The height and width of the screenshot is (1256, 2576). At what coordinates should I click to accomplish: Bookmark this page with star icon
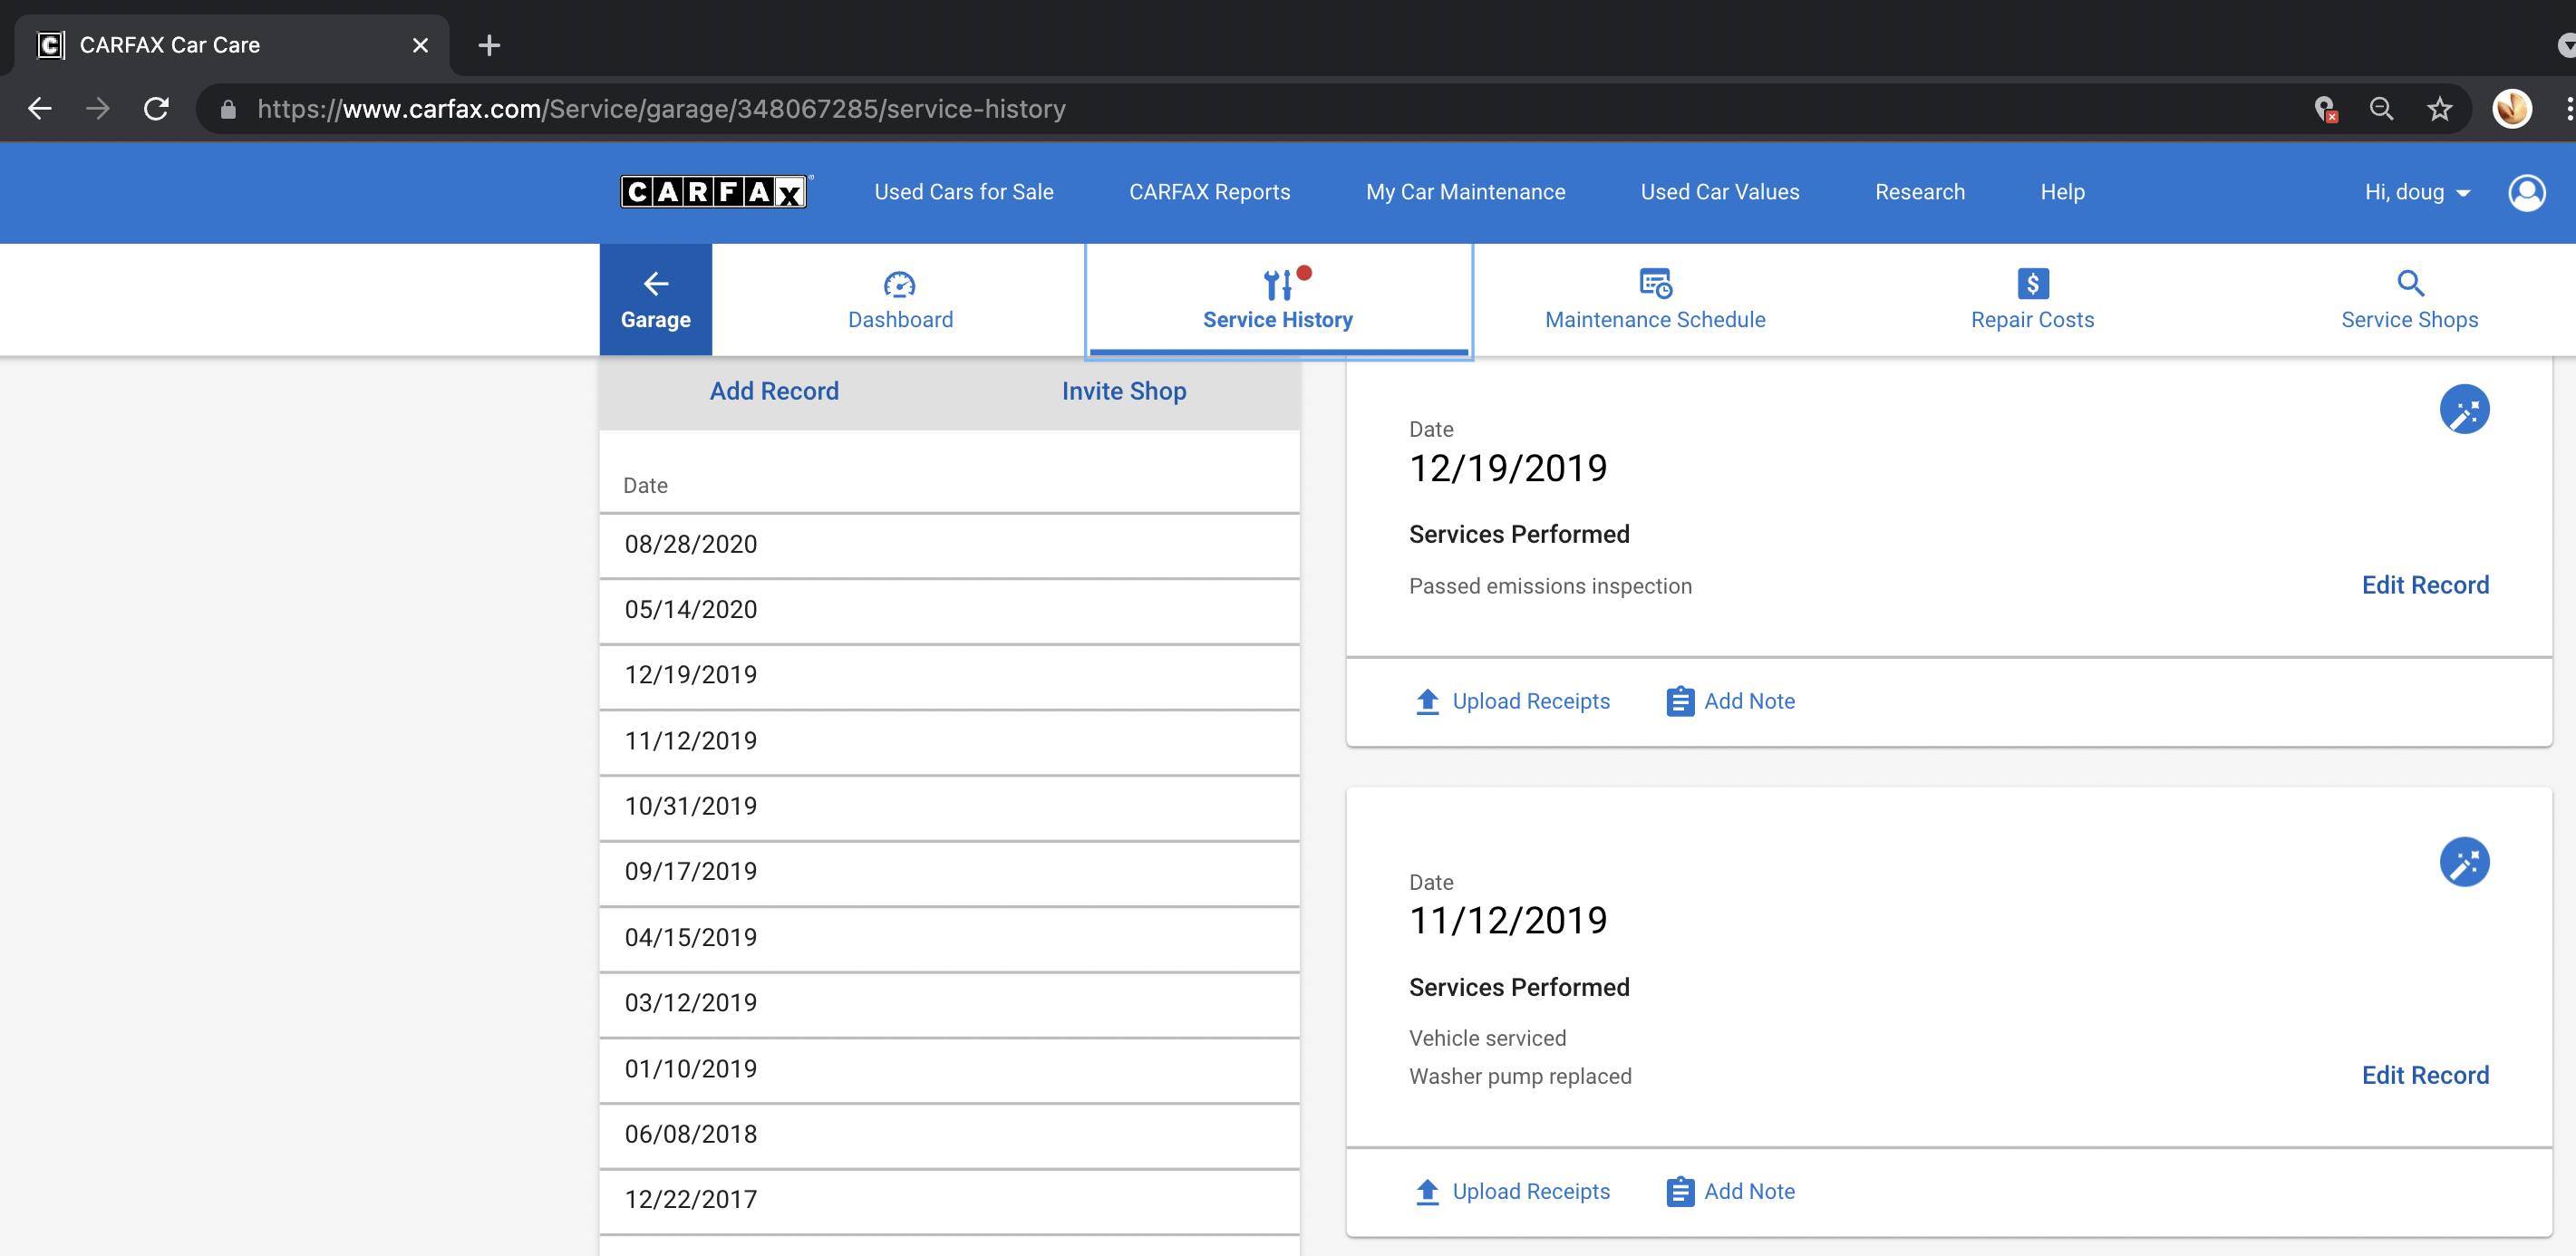[x=2440, y=108]
